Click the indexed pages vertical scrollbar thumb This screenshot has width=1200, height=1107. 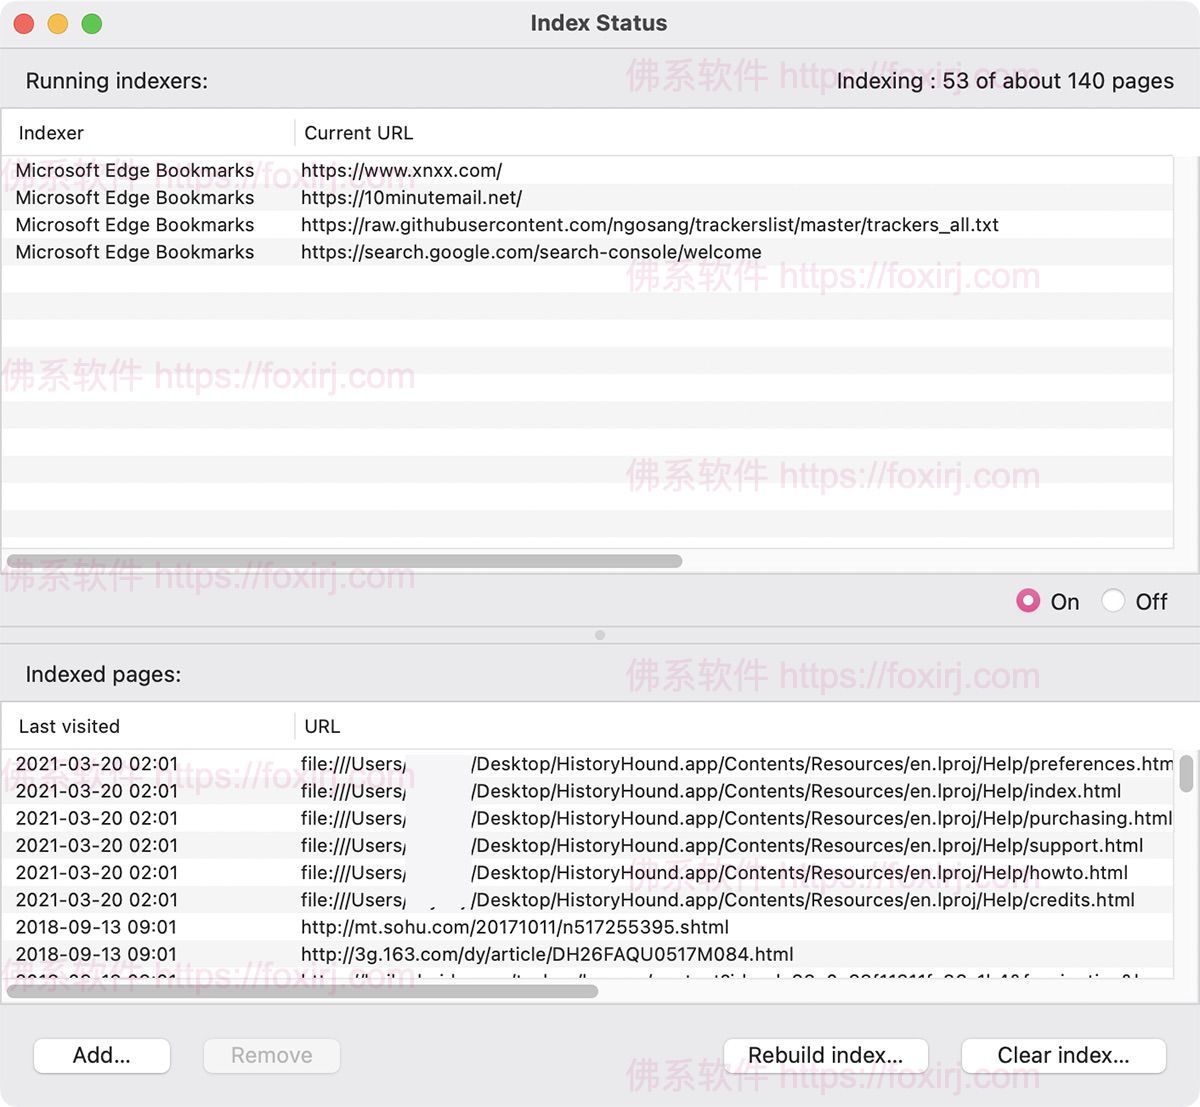coord(1186,773)
